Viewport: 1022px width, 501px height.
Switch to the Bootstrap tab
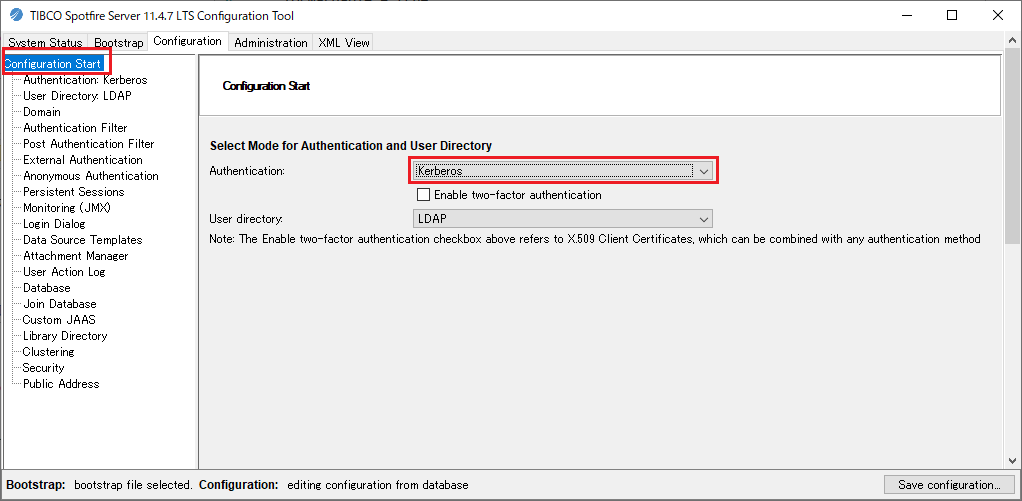coord(119,43)
